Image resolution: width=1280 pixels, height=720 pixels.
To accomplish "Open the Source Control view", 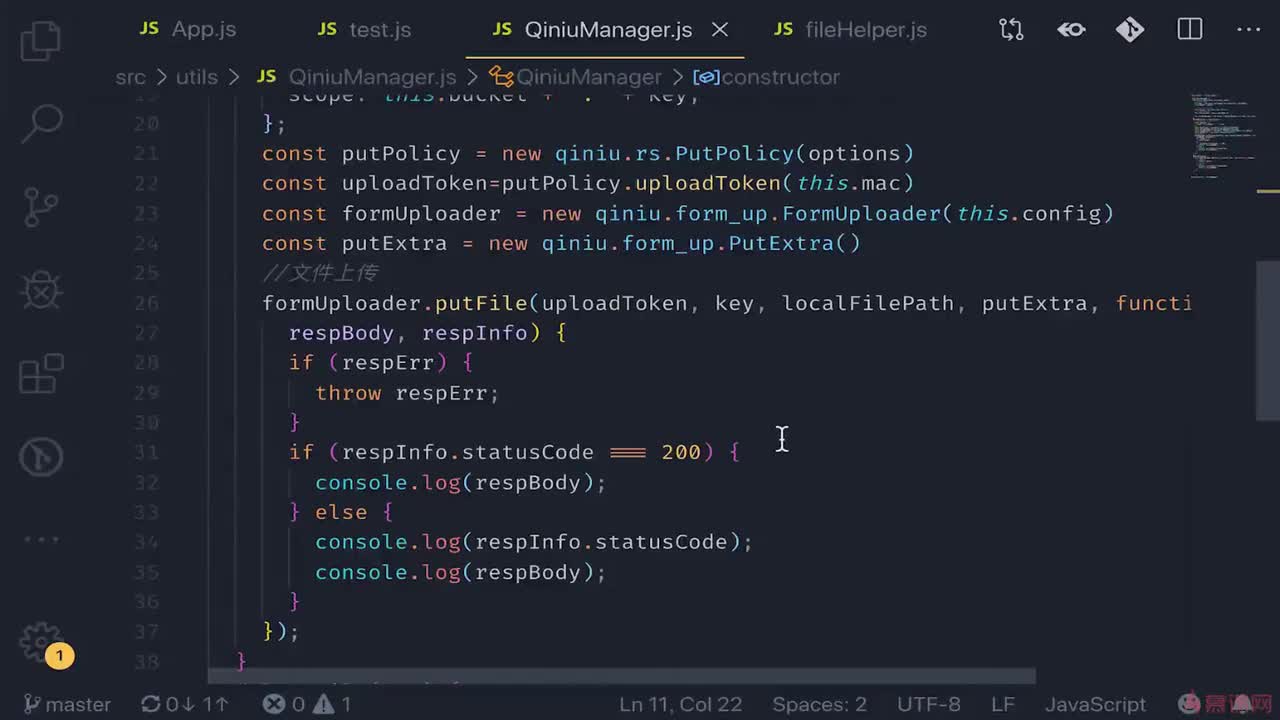I will (41, 207).
